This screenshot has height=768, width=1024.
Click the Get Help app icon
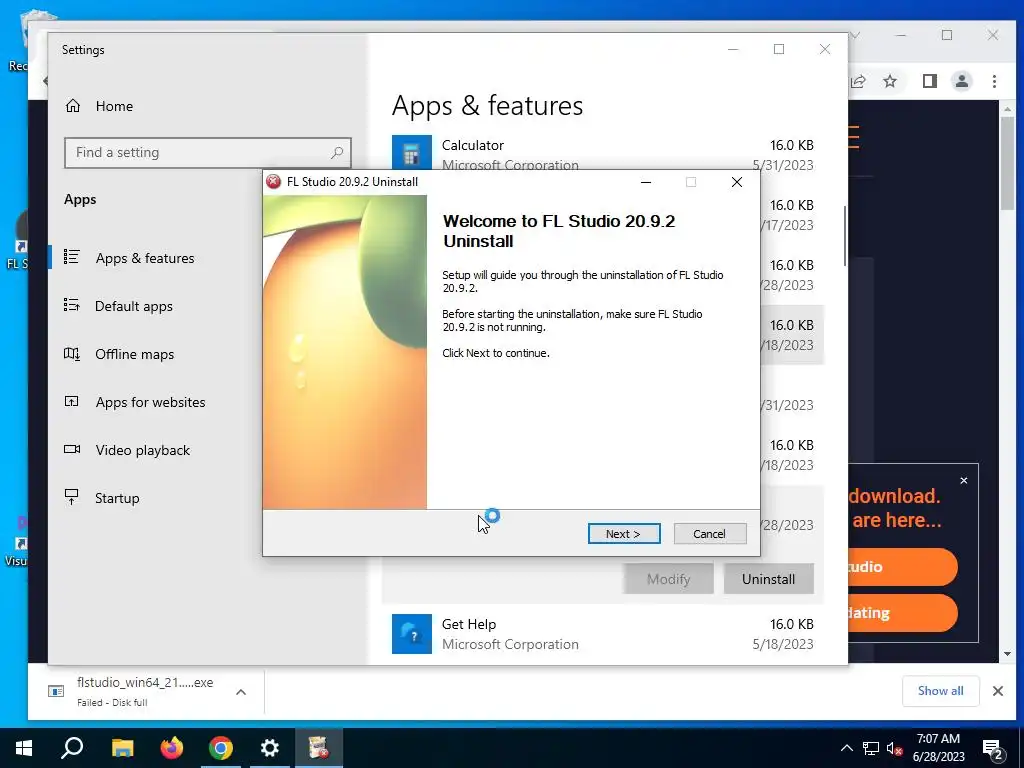click(411, 633)
